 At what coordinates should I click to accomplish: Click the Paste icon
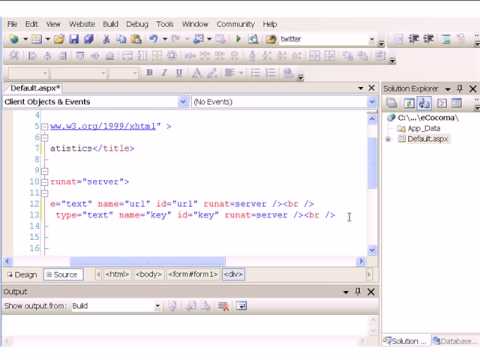(x=136, y=39)
